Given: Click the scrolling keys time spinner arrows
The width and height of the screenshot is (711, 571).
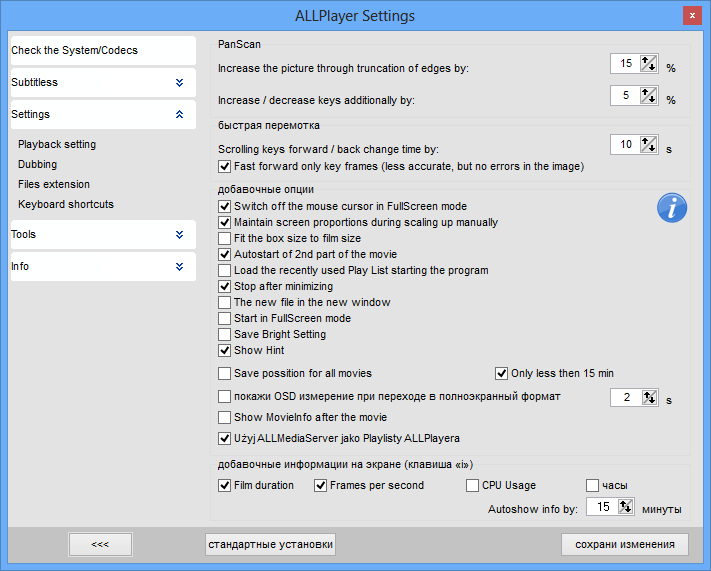Looking at the screenshot, I should [x=648, y=145].
